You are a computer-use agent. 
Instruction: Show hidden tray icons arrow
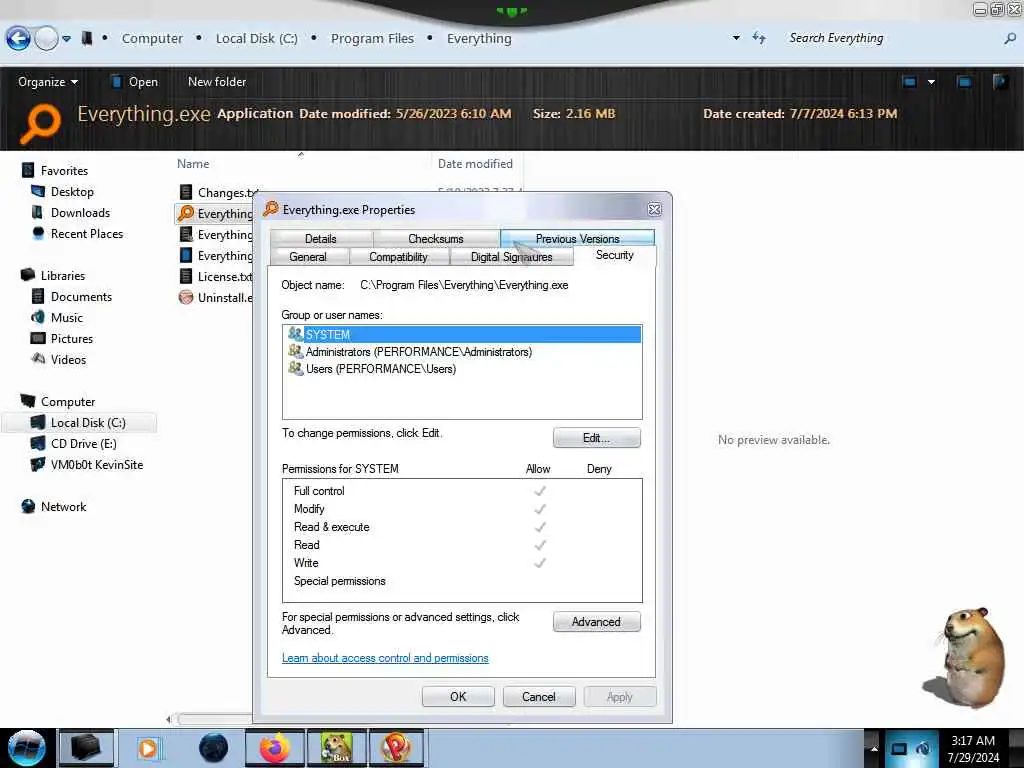[x=874, y=748]
